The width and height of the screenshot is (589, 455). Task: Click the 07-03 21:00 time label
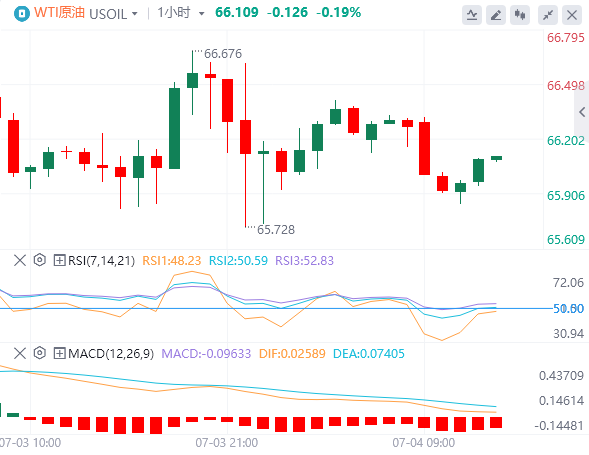pos(227,443)
